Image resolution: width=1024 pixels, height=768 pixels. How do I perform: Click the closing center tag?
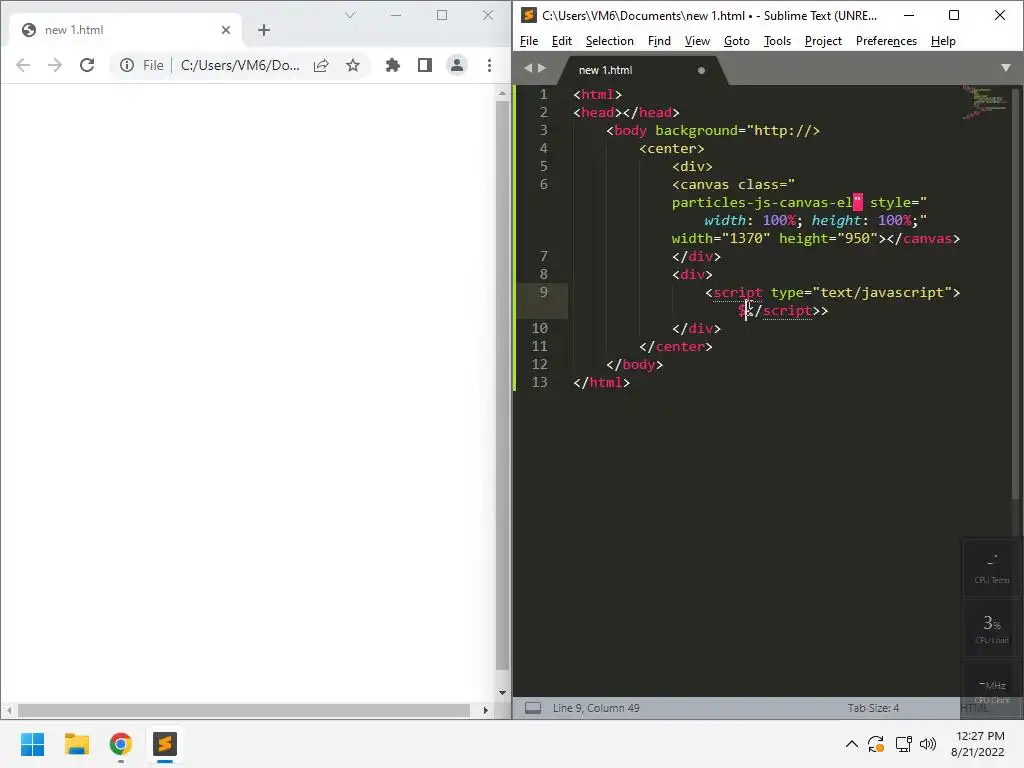[x=676, y=347]
